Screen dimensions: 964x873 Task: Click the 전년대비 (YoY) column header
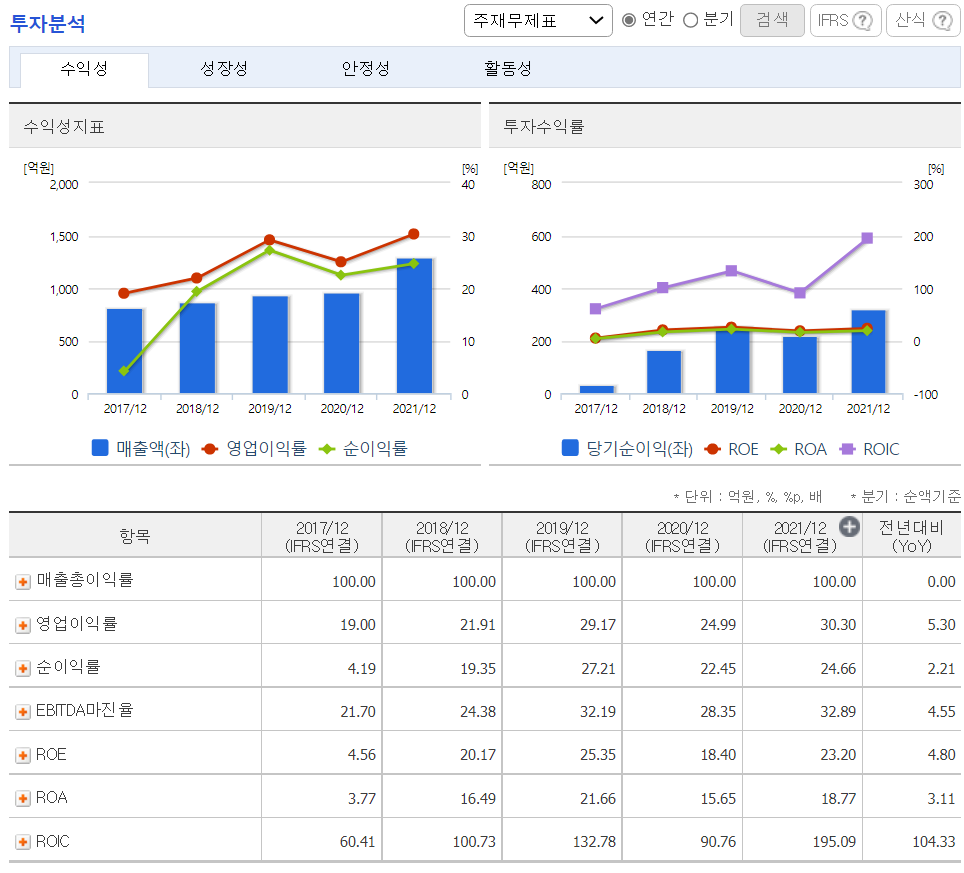912,536
